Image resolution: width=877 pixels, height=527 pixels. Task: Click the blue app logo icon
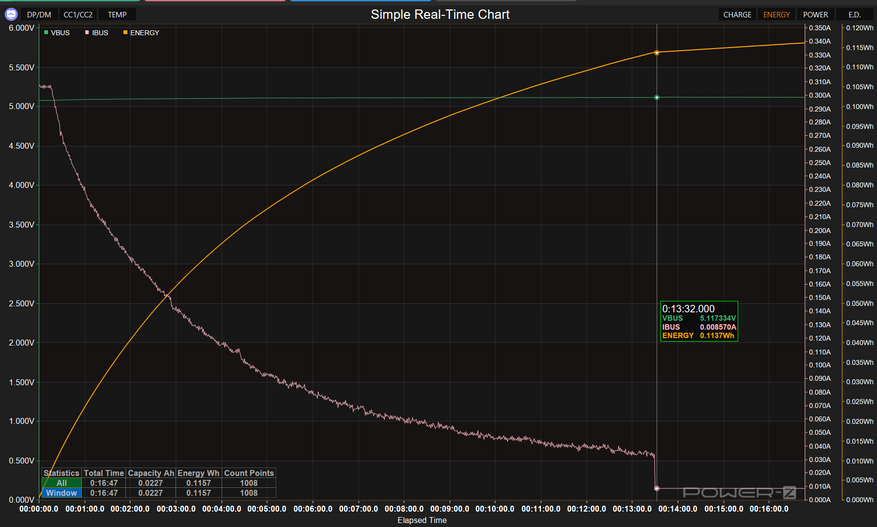point(10,15)
